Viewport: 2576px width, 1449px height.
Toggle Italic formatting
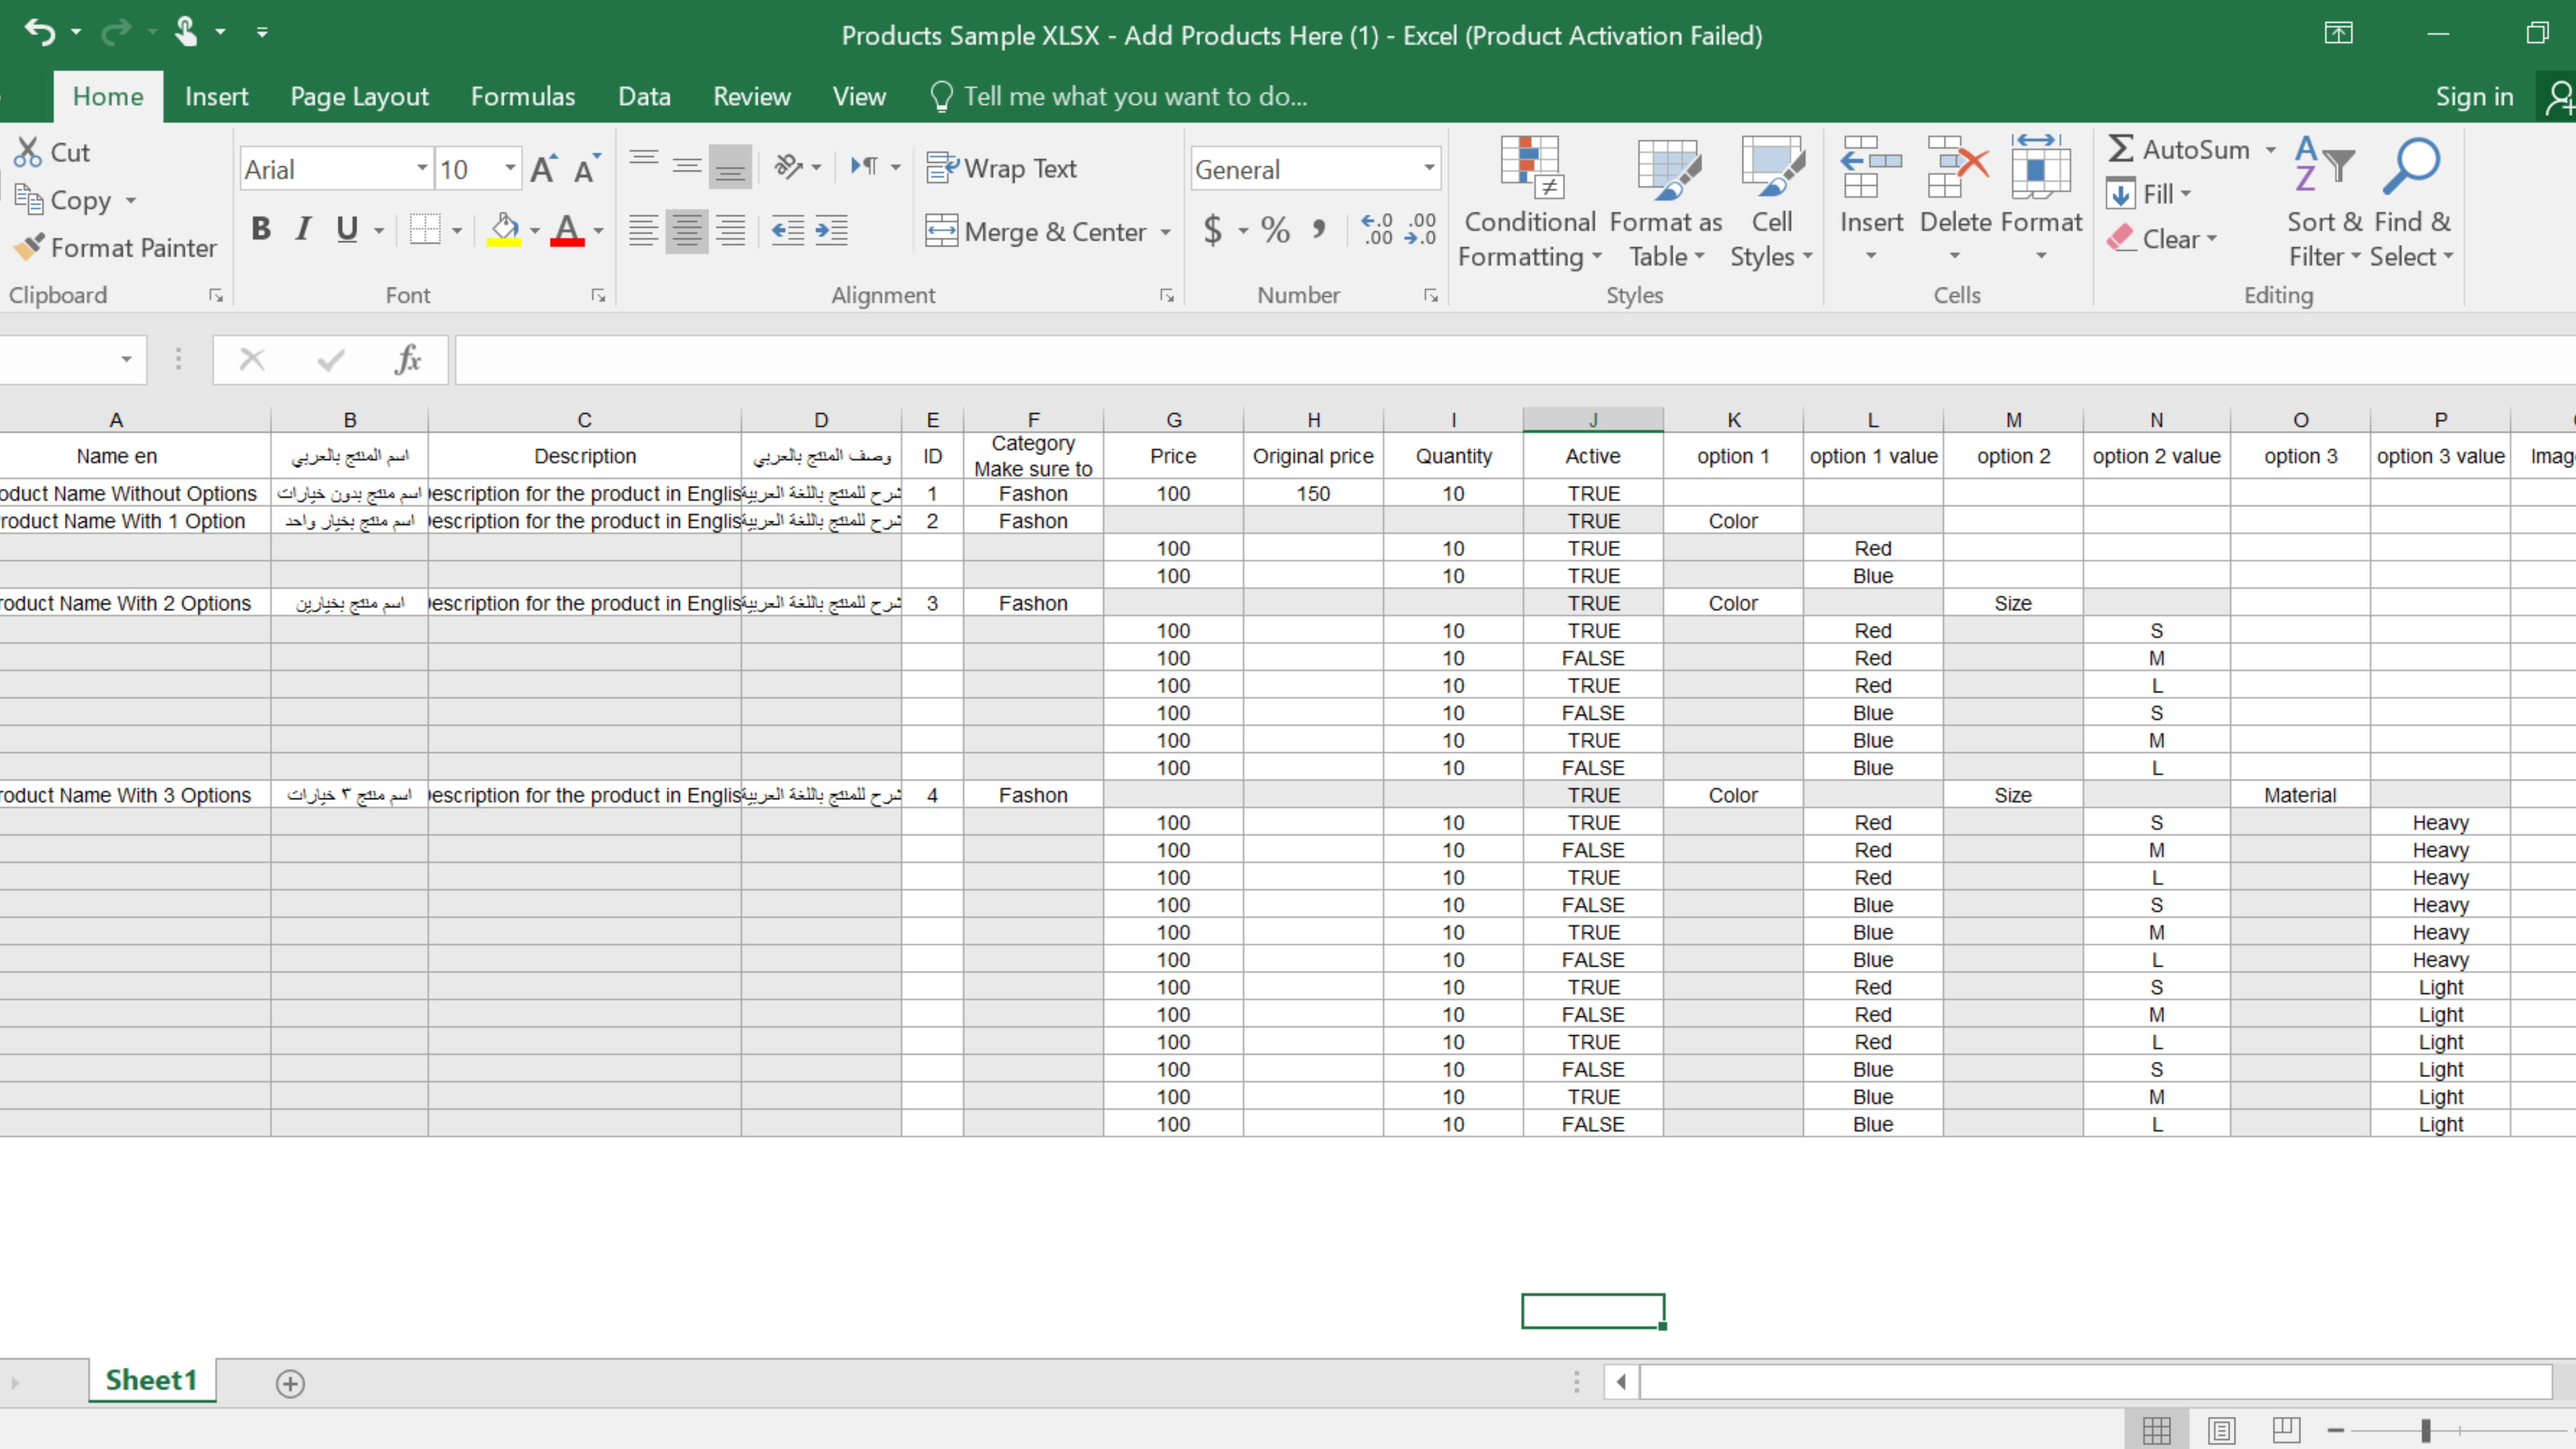pos(303,229)
